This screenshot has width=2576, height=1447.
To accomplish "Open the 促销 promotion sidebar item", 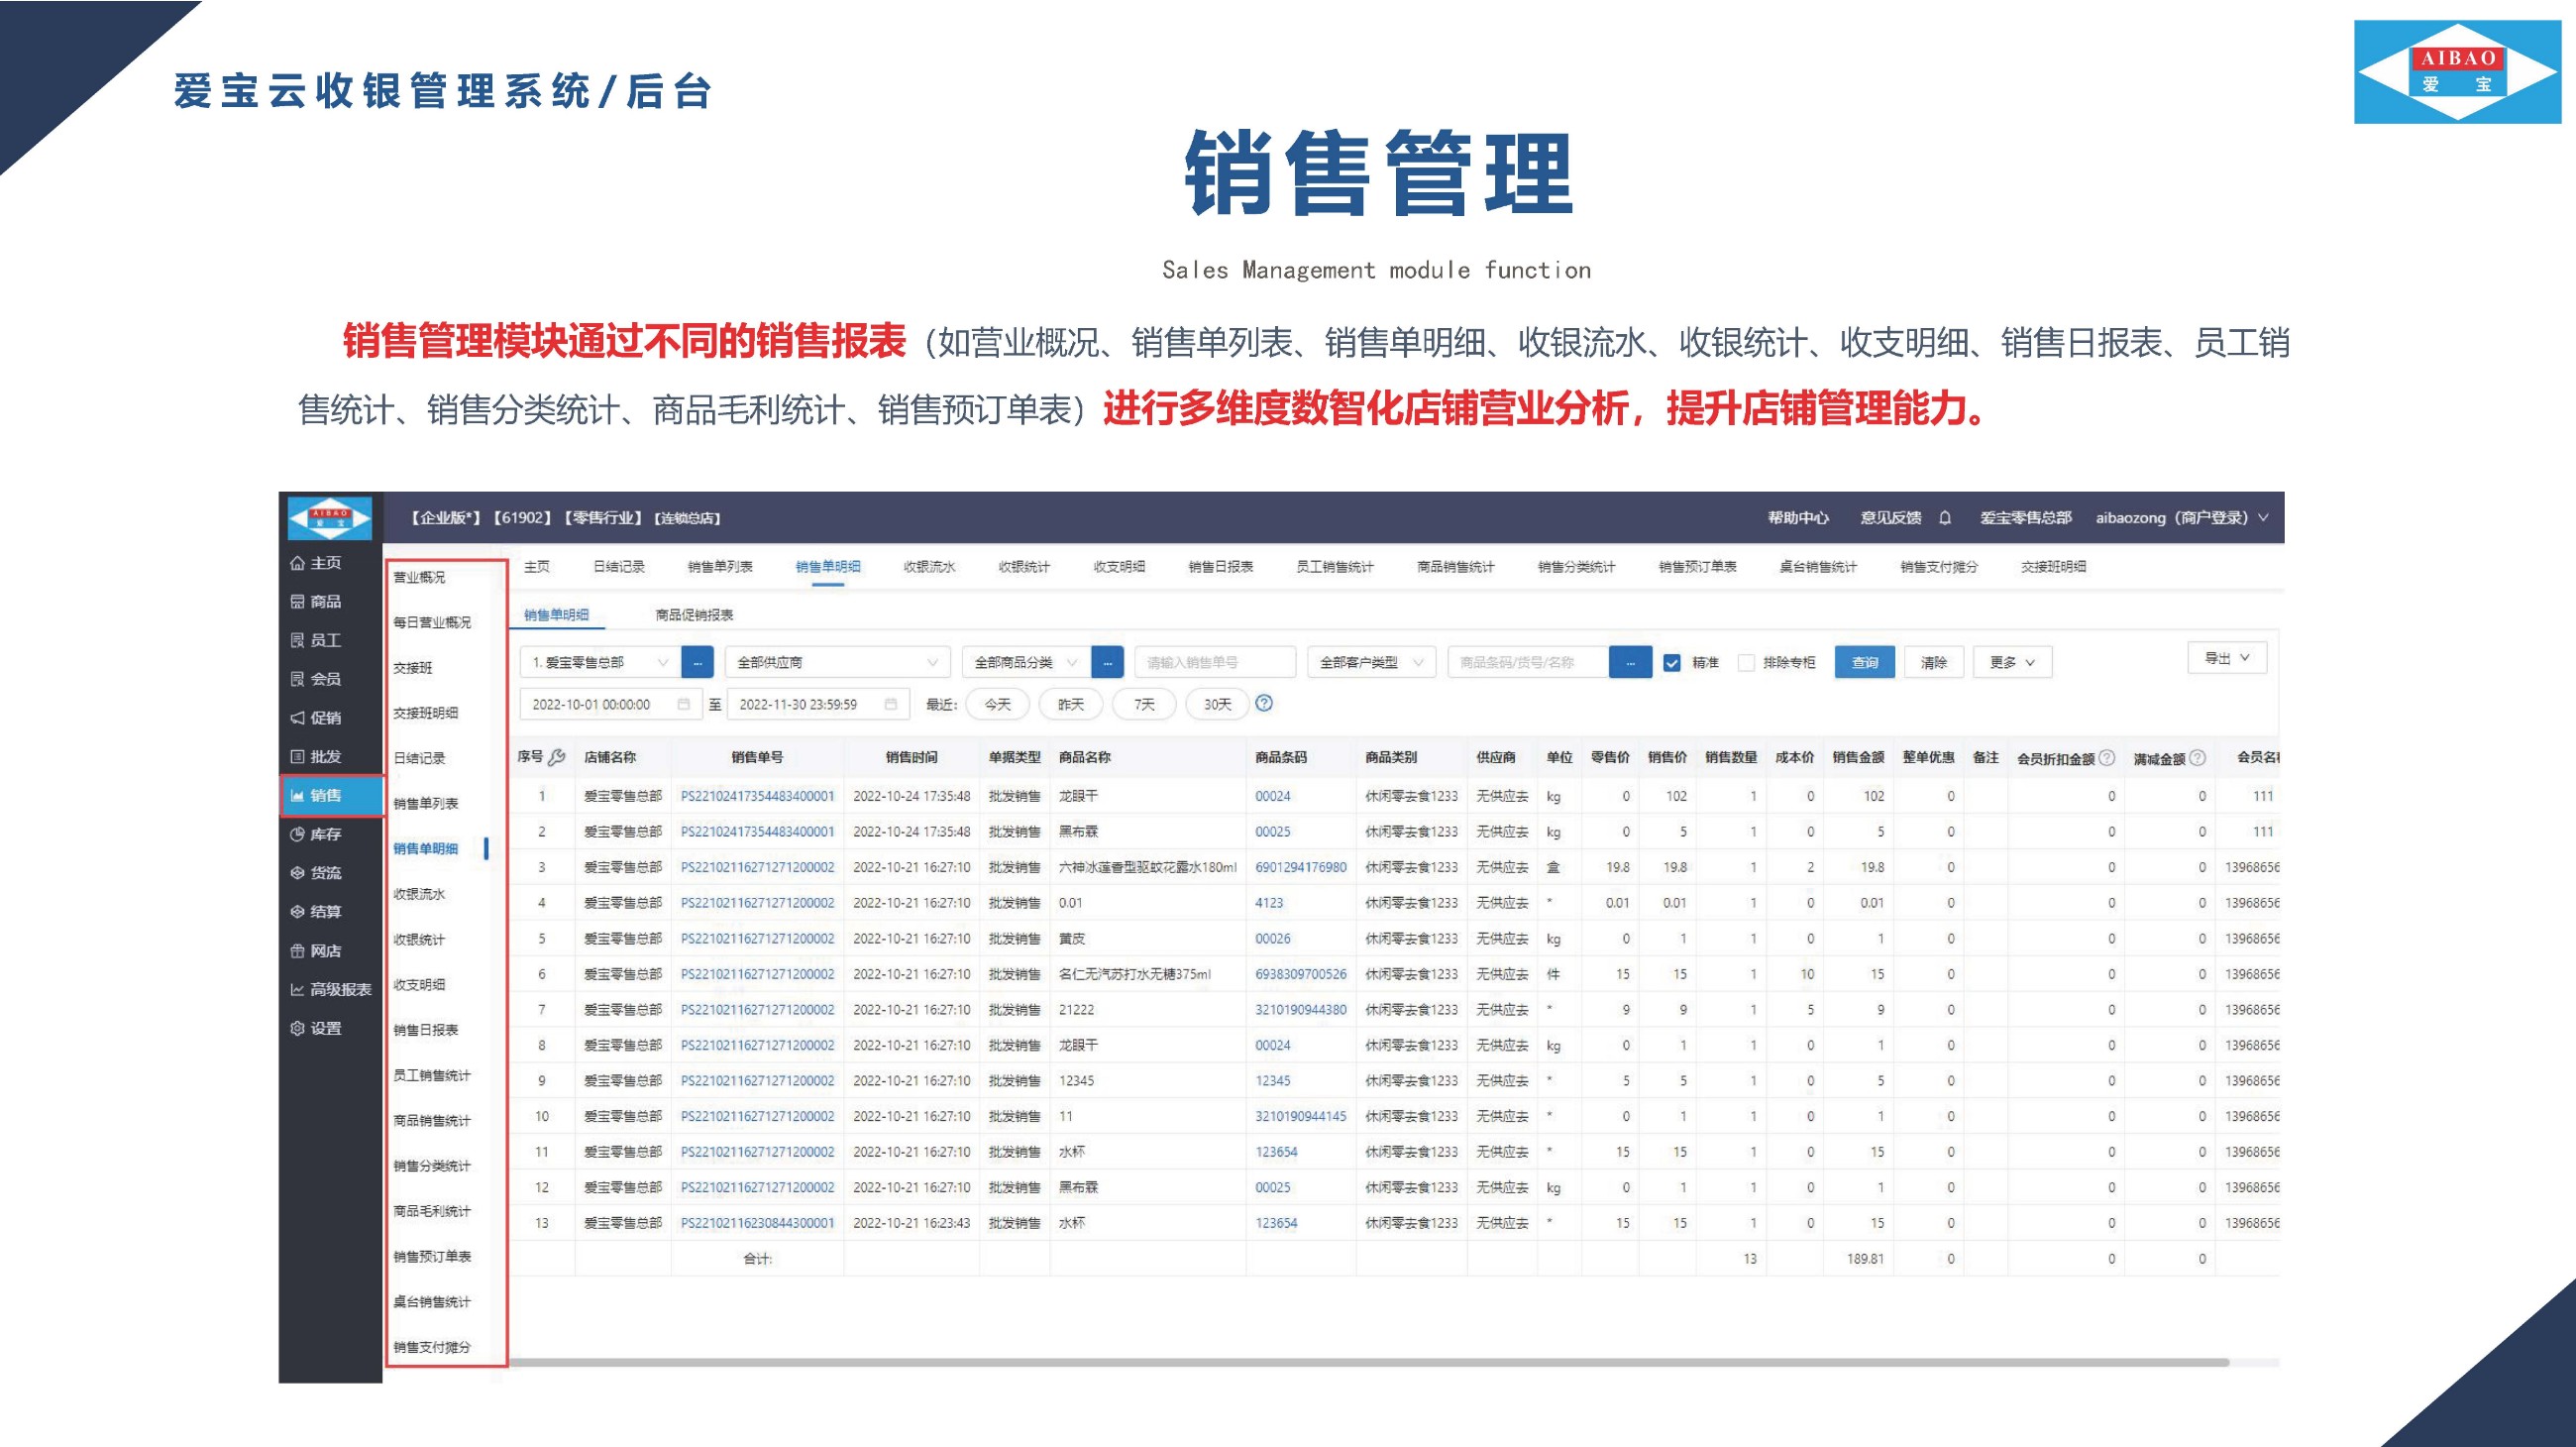I will pyautogui.click(x=316, y=718).
